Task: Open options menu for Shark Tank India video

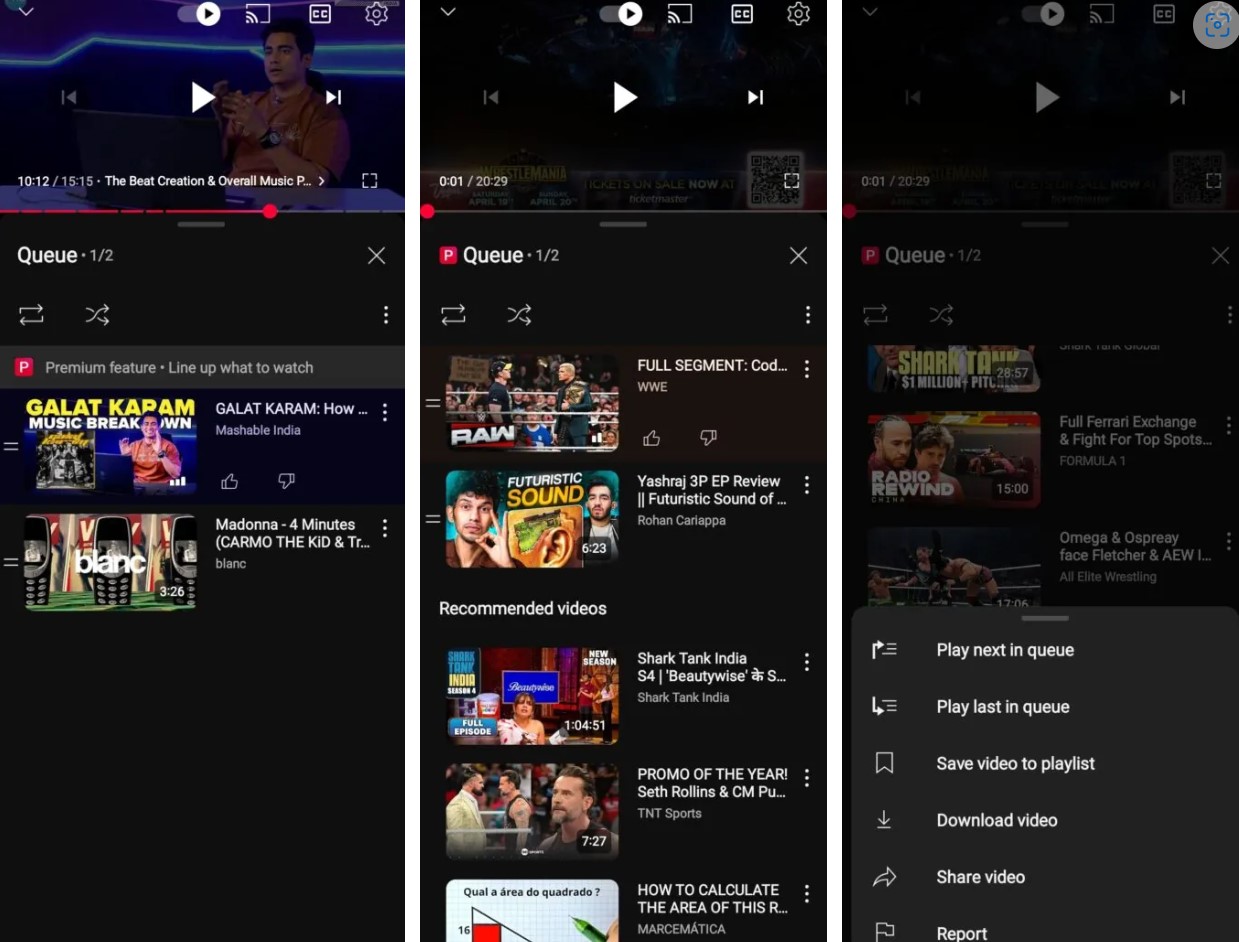Action: coord(807,662)
